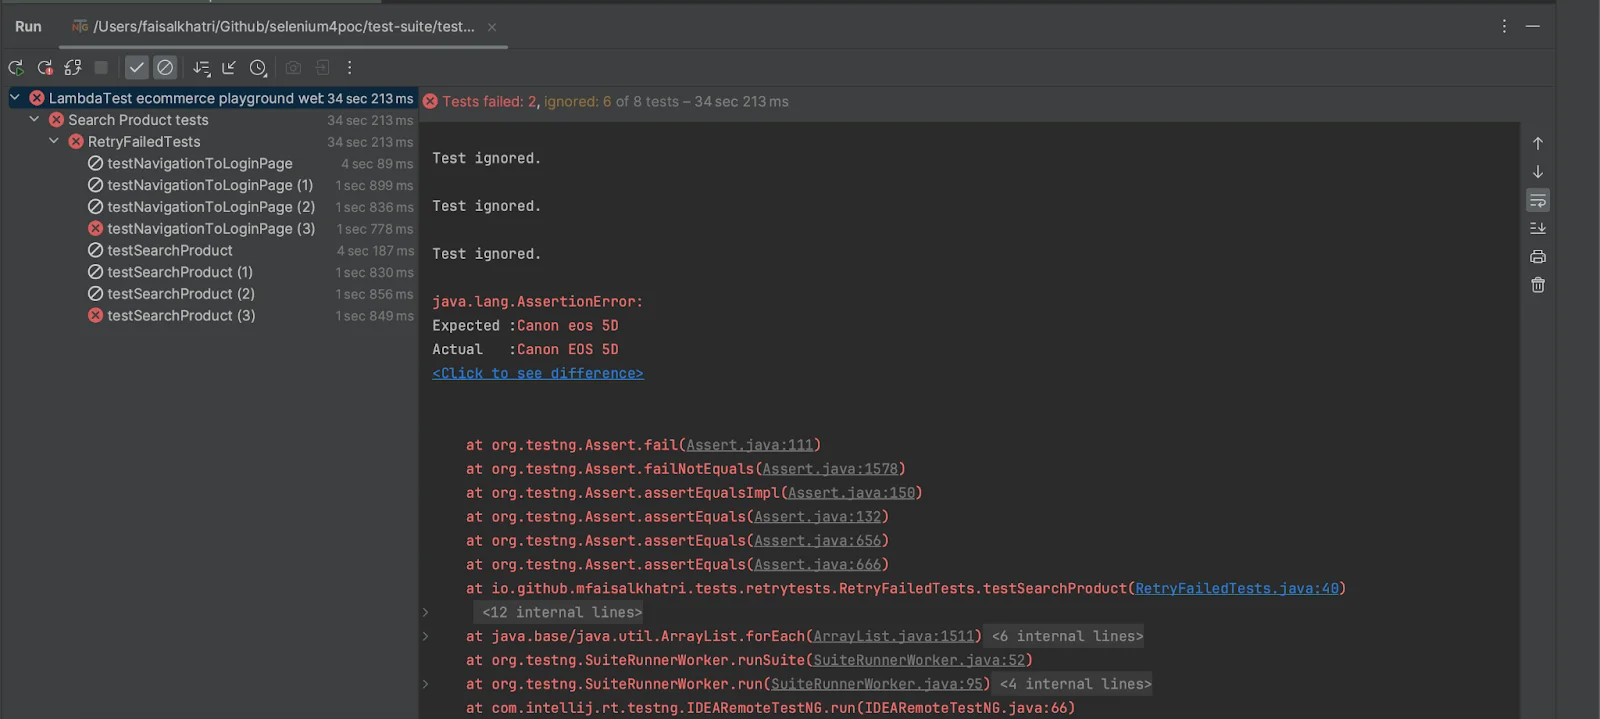Click the sort tests icon
The width and height of the screenshot is (1600, 719).
click(x=201, y=68)
